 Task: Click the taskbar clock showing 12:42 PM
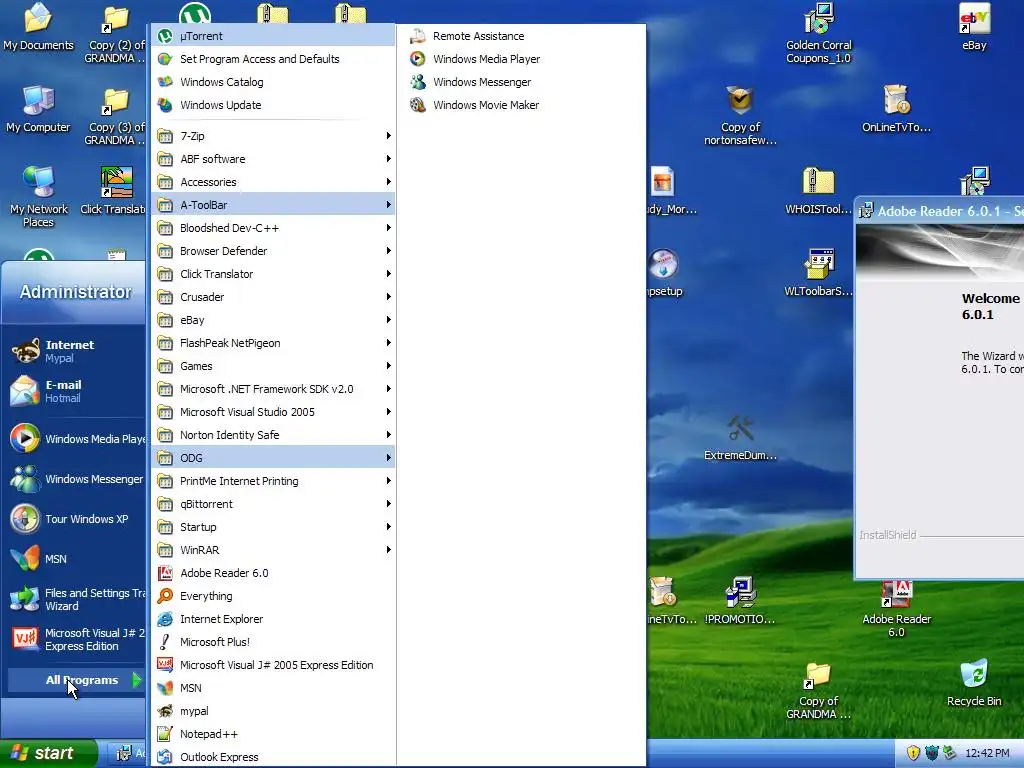[987, 753]
